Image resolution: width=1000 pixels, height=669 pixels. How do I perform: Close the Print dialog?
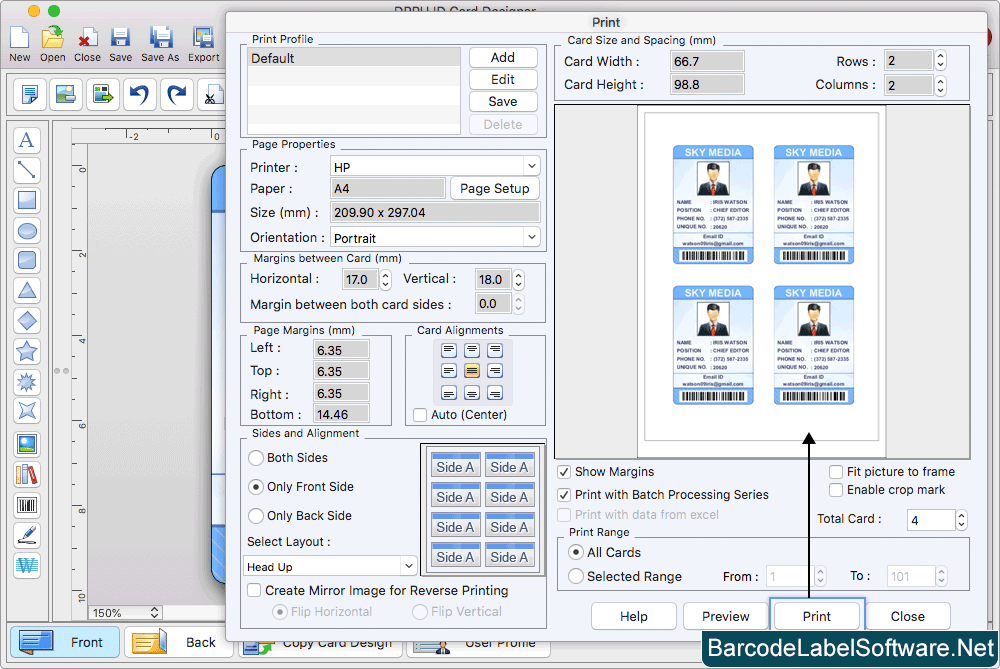click(x=907, y=616)
